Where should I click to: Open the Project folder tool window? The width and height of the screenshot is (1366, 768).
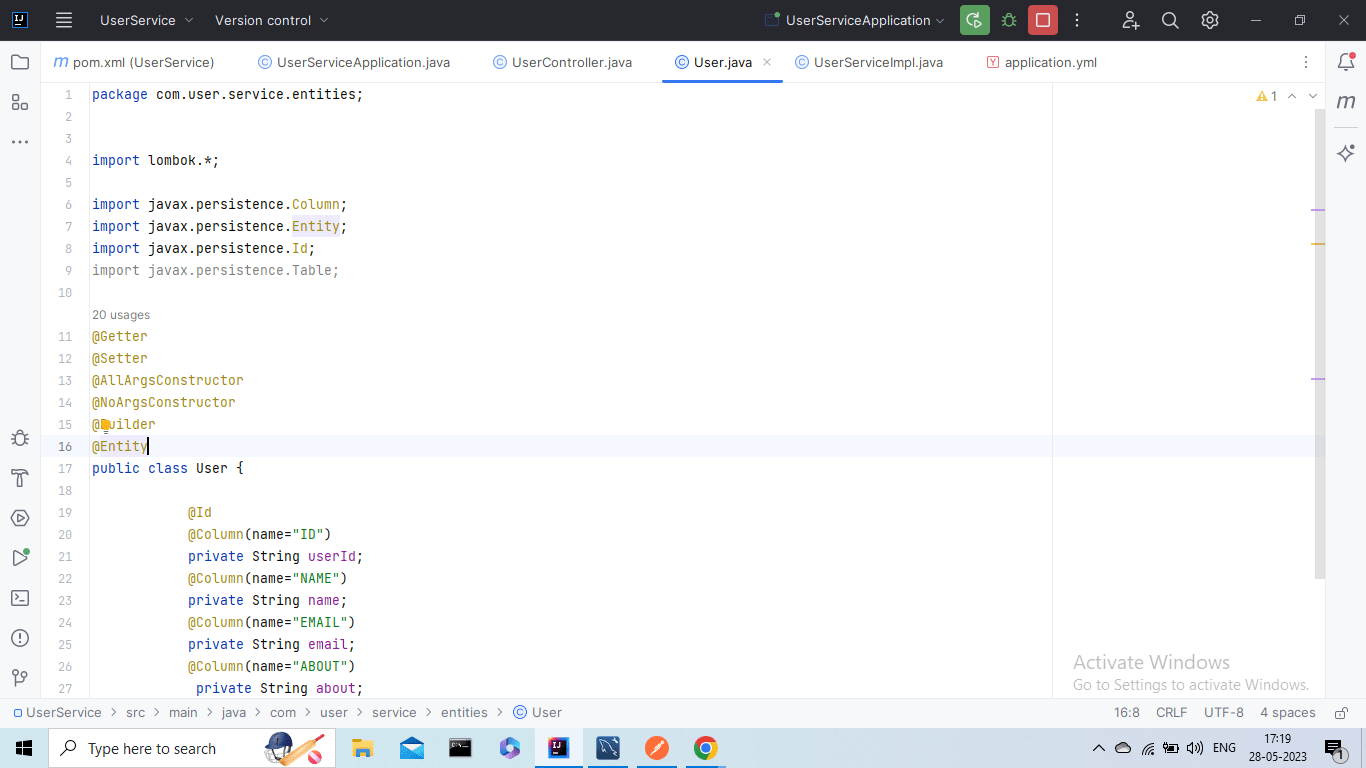(x=19, y=61)
